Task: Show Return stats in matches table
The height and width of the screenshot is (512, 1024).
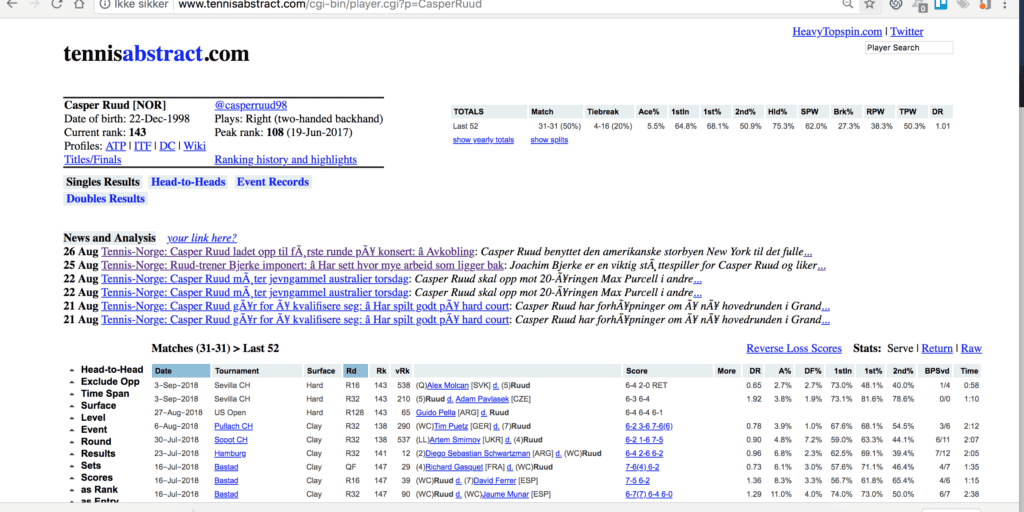Action: click(x=937, y=349)
